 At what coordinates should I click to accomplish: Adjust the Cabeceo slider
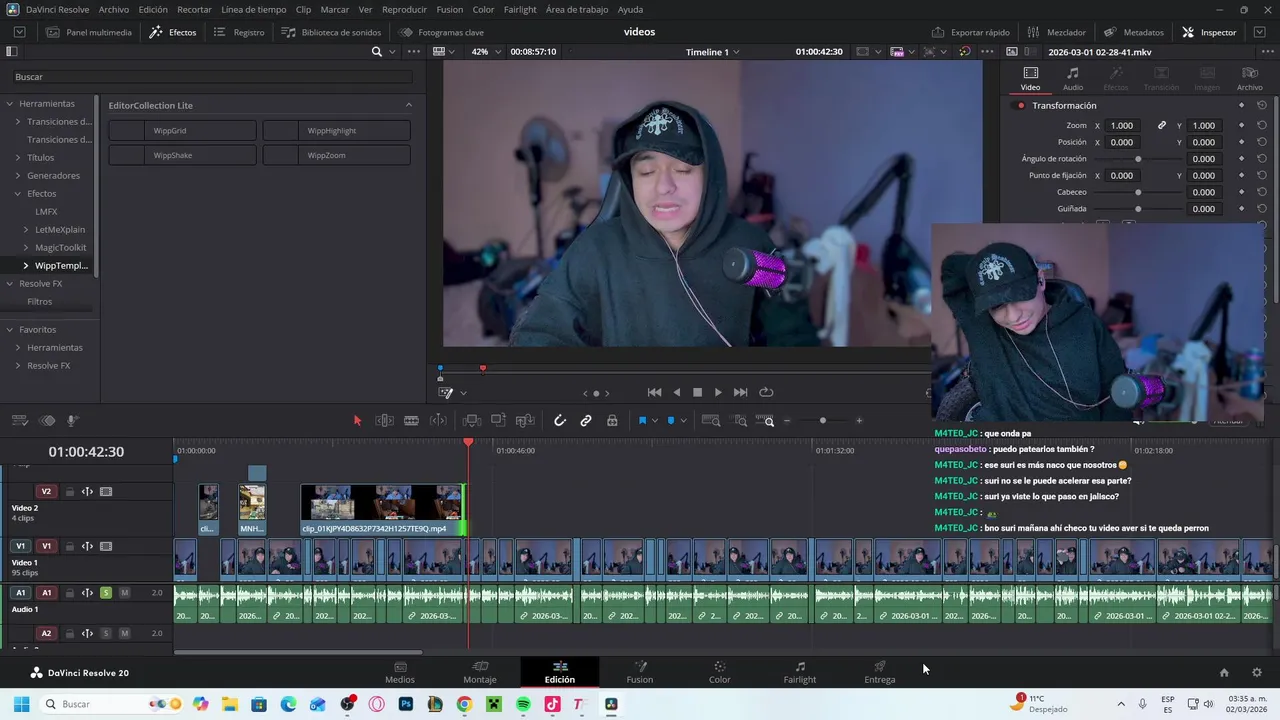pyautogui.click(x=1138, y=192)
